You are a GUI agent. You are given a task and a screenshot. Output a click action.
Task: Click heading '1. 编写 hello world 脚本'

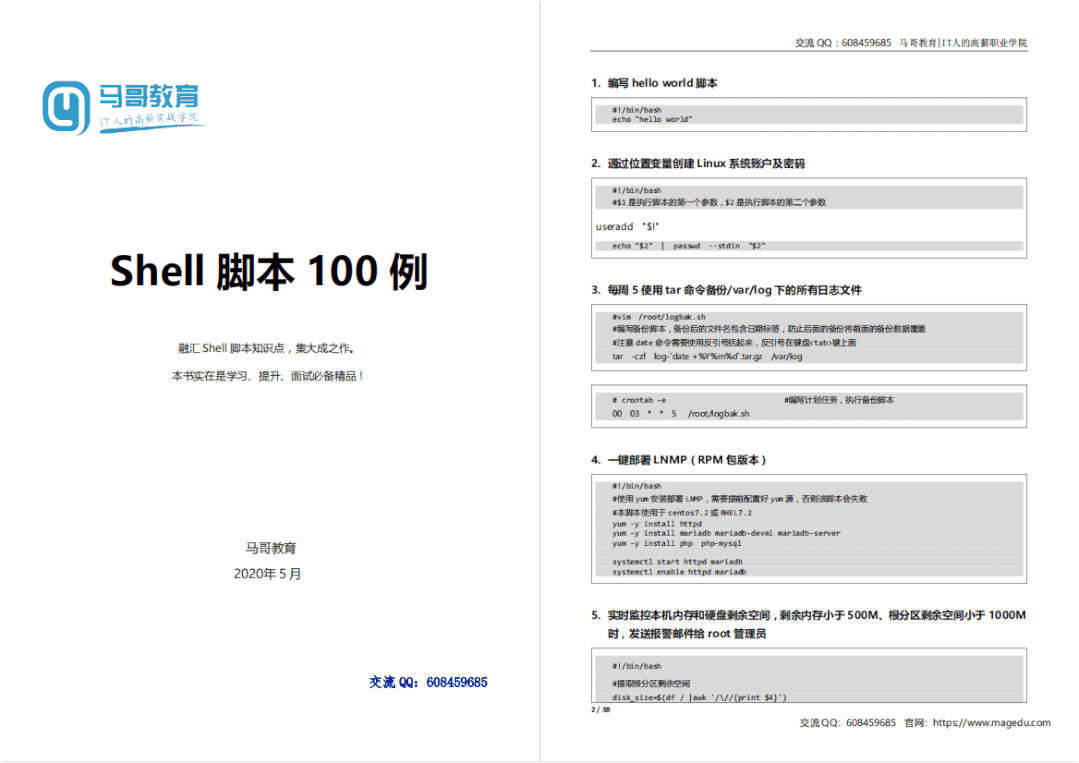[654, 83]
